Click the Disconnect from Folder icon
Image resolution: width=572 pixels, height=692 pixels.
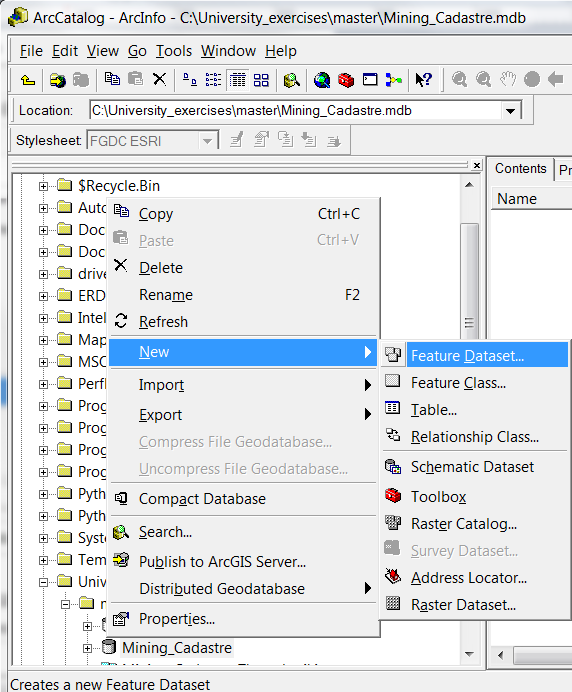[x=81, y=80]
